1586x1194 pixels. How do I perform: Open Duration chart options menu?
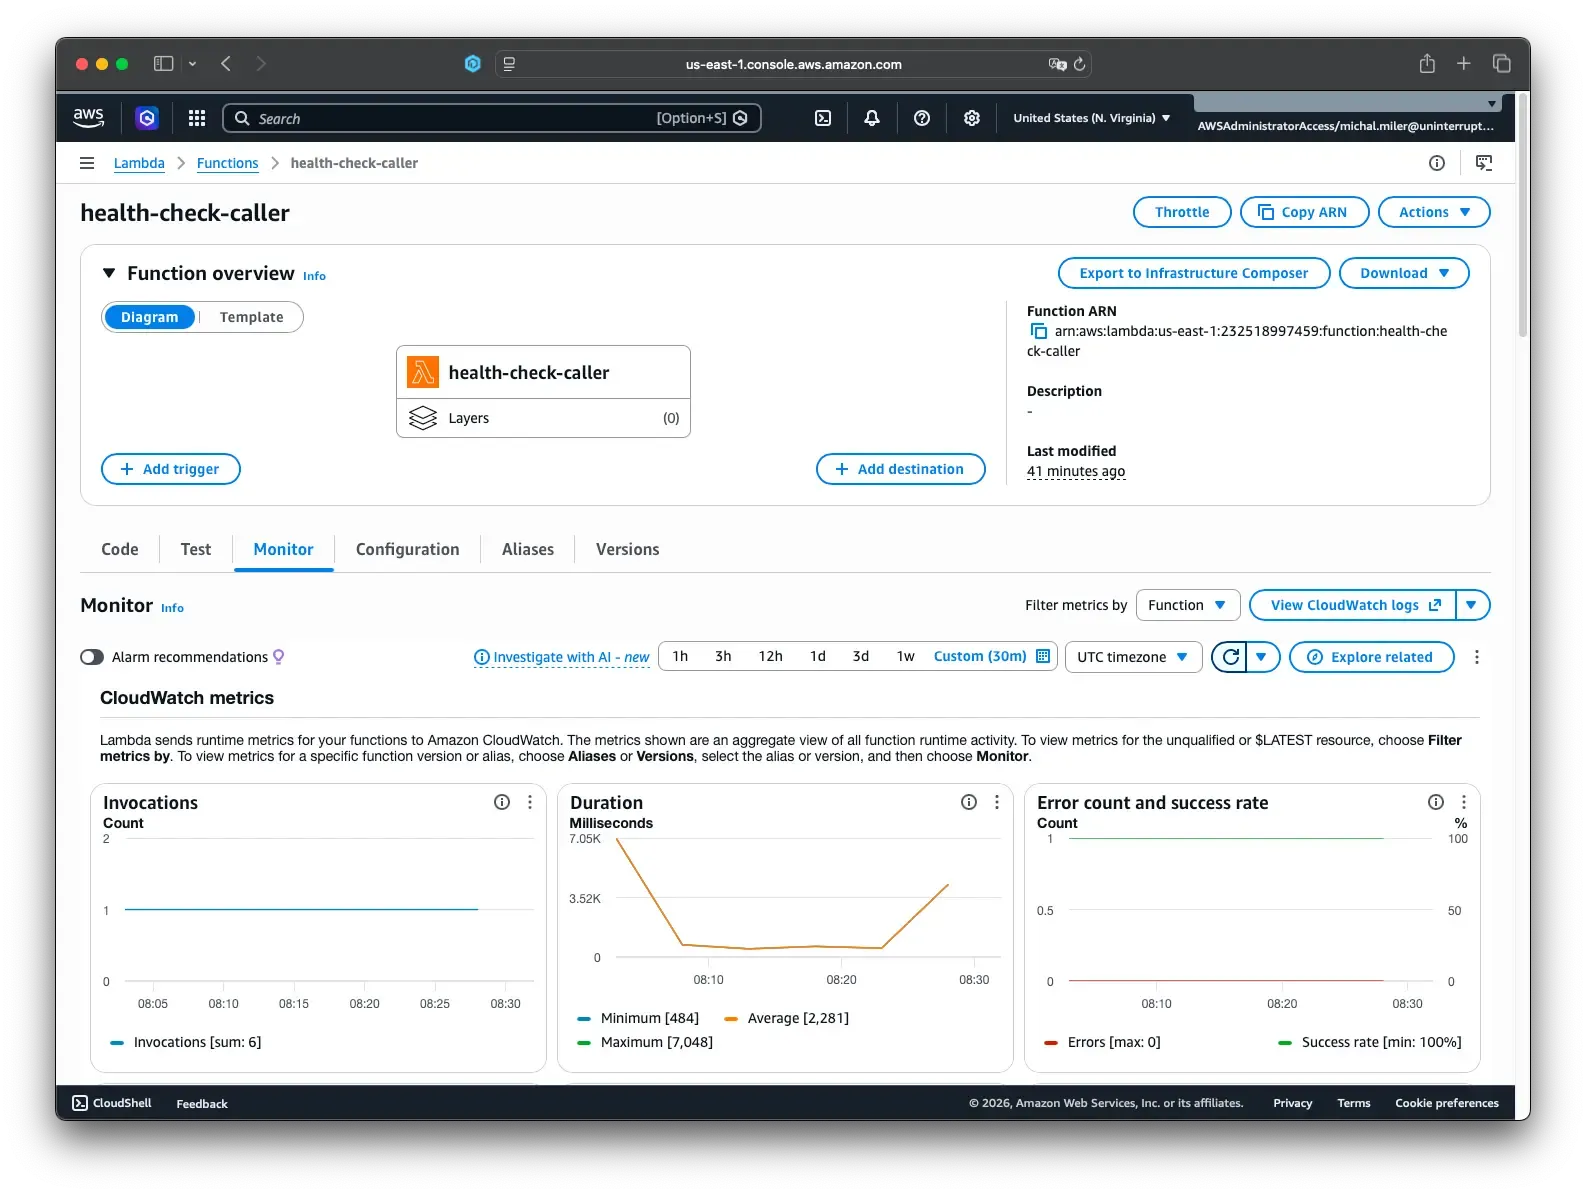[x=997, y=802]
